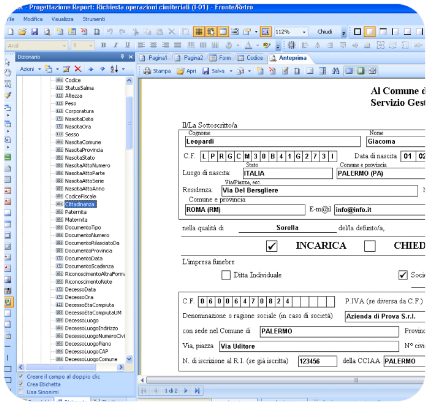Click the Italic formatting icon
This screenshot has width=429, height=405.
[116, 45]
